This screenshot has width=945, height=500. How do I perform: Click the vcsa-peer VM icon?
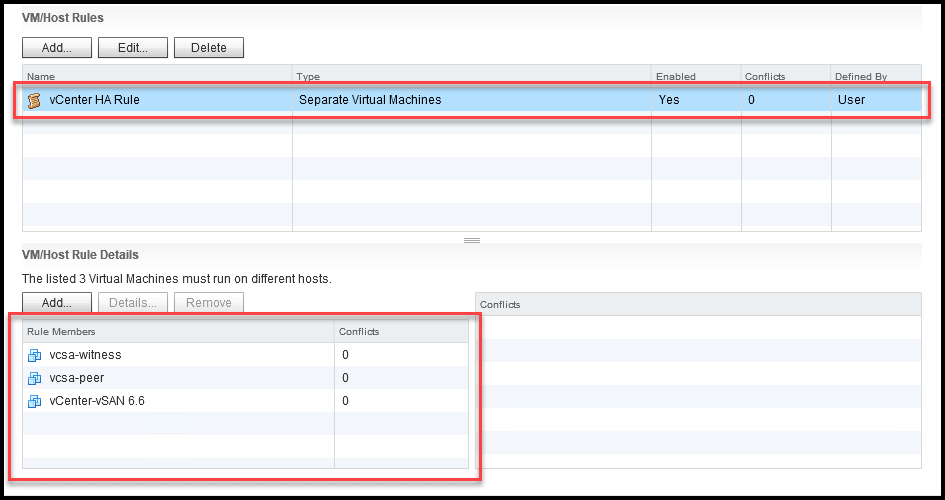point(34,378)
